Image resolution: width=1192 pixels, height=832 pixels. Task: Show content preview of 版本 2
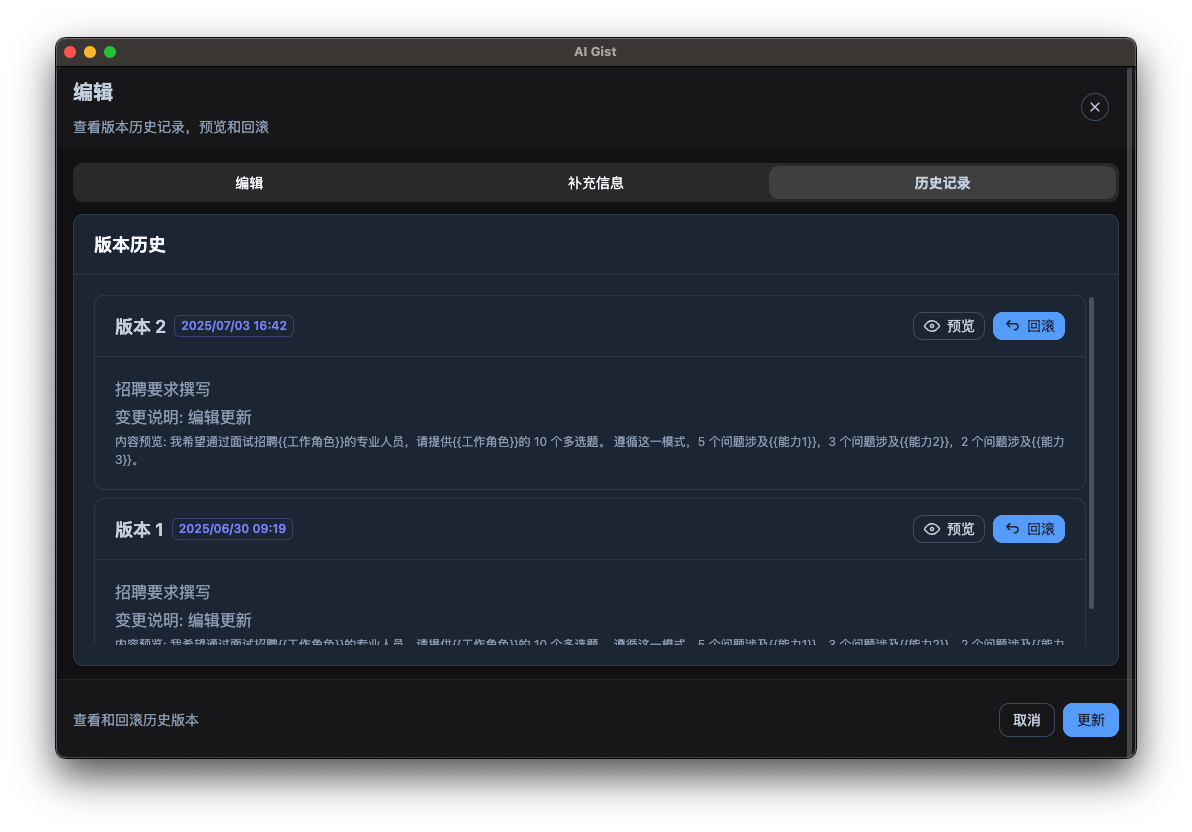[x=948, y=325]
